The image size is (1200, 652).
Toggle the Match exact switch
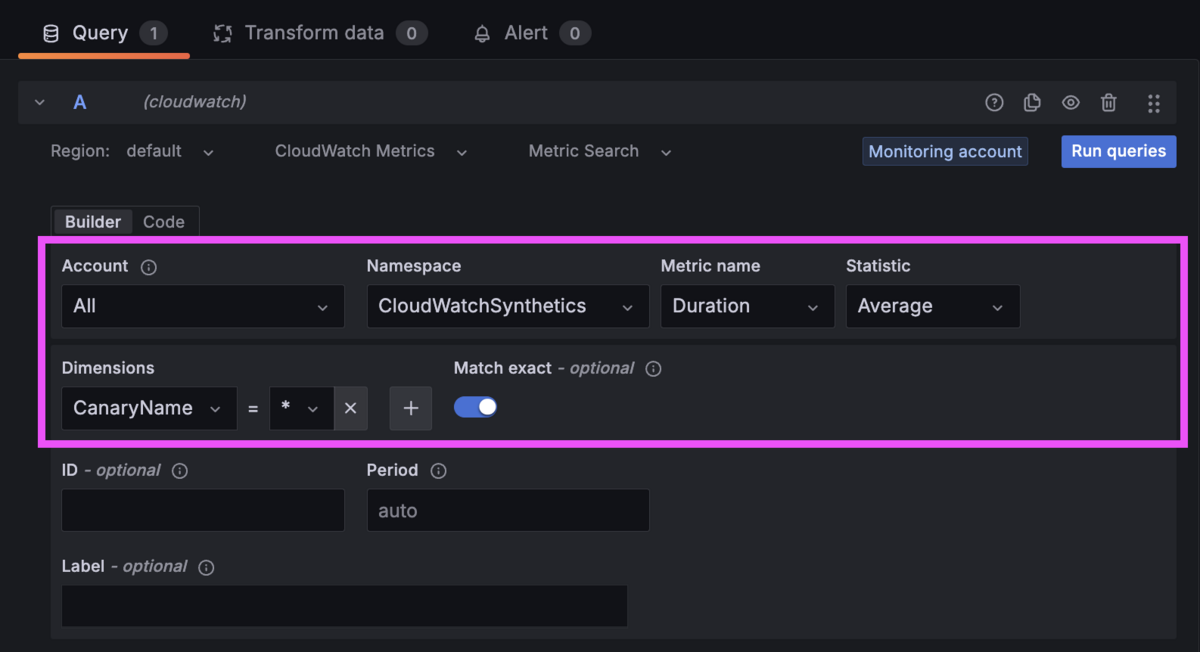[476, 407]
